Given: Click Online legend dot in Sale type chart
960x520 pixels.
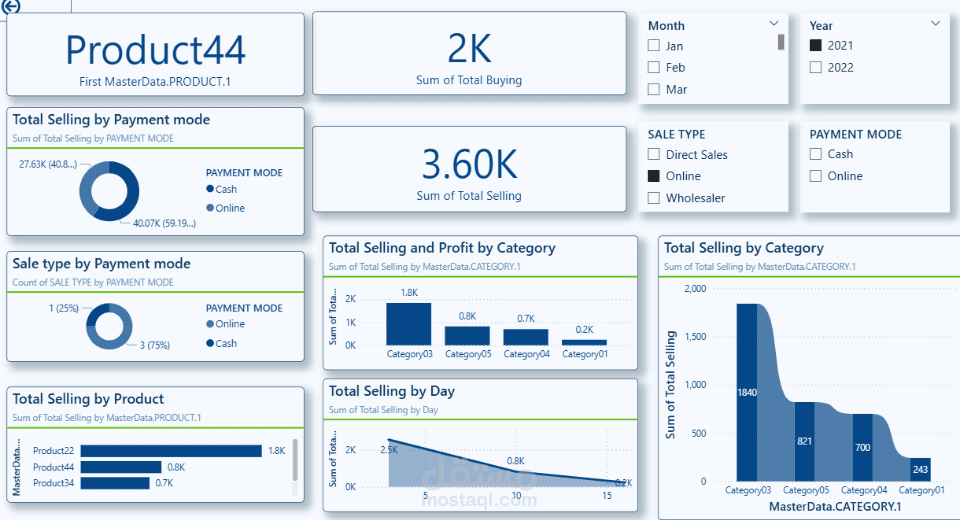Looking at the screenshot, I should [210, 323].
